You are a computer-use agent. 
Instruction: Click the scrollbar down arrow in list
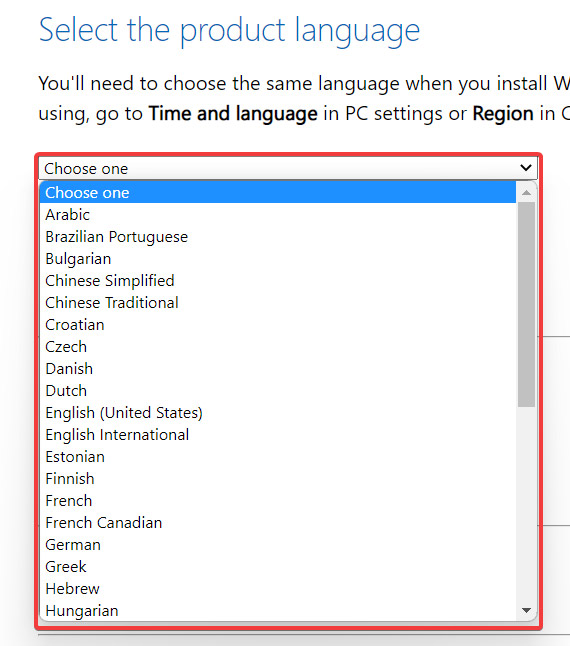526,610
